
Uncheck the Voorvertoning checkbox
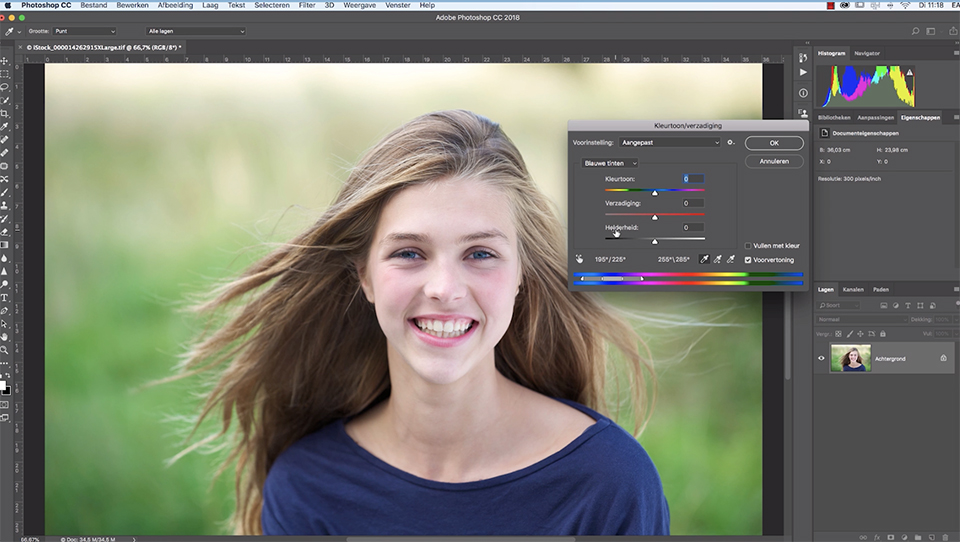[748, 260]
